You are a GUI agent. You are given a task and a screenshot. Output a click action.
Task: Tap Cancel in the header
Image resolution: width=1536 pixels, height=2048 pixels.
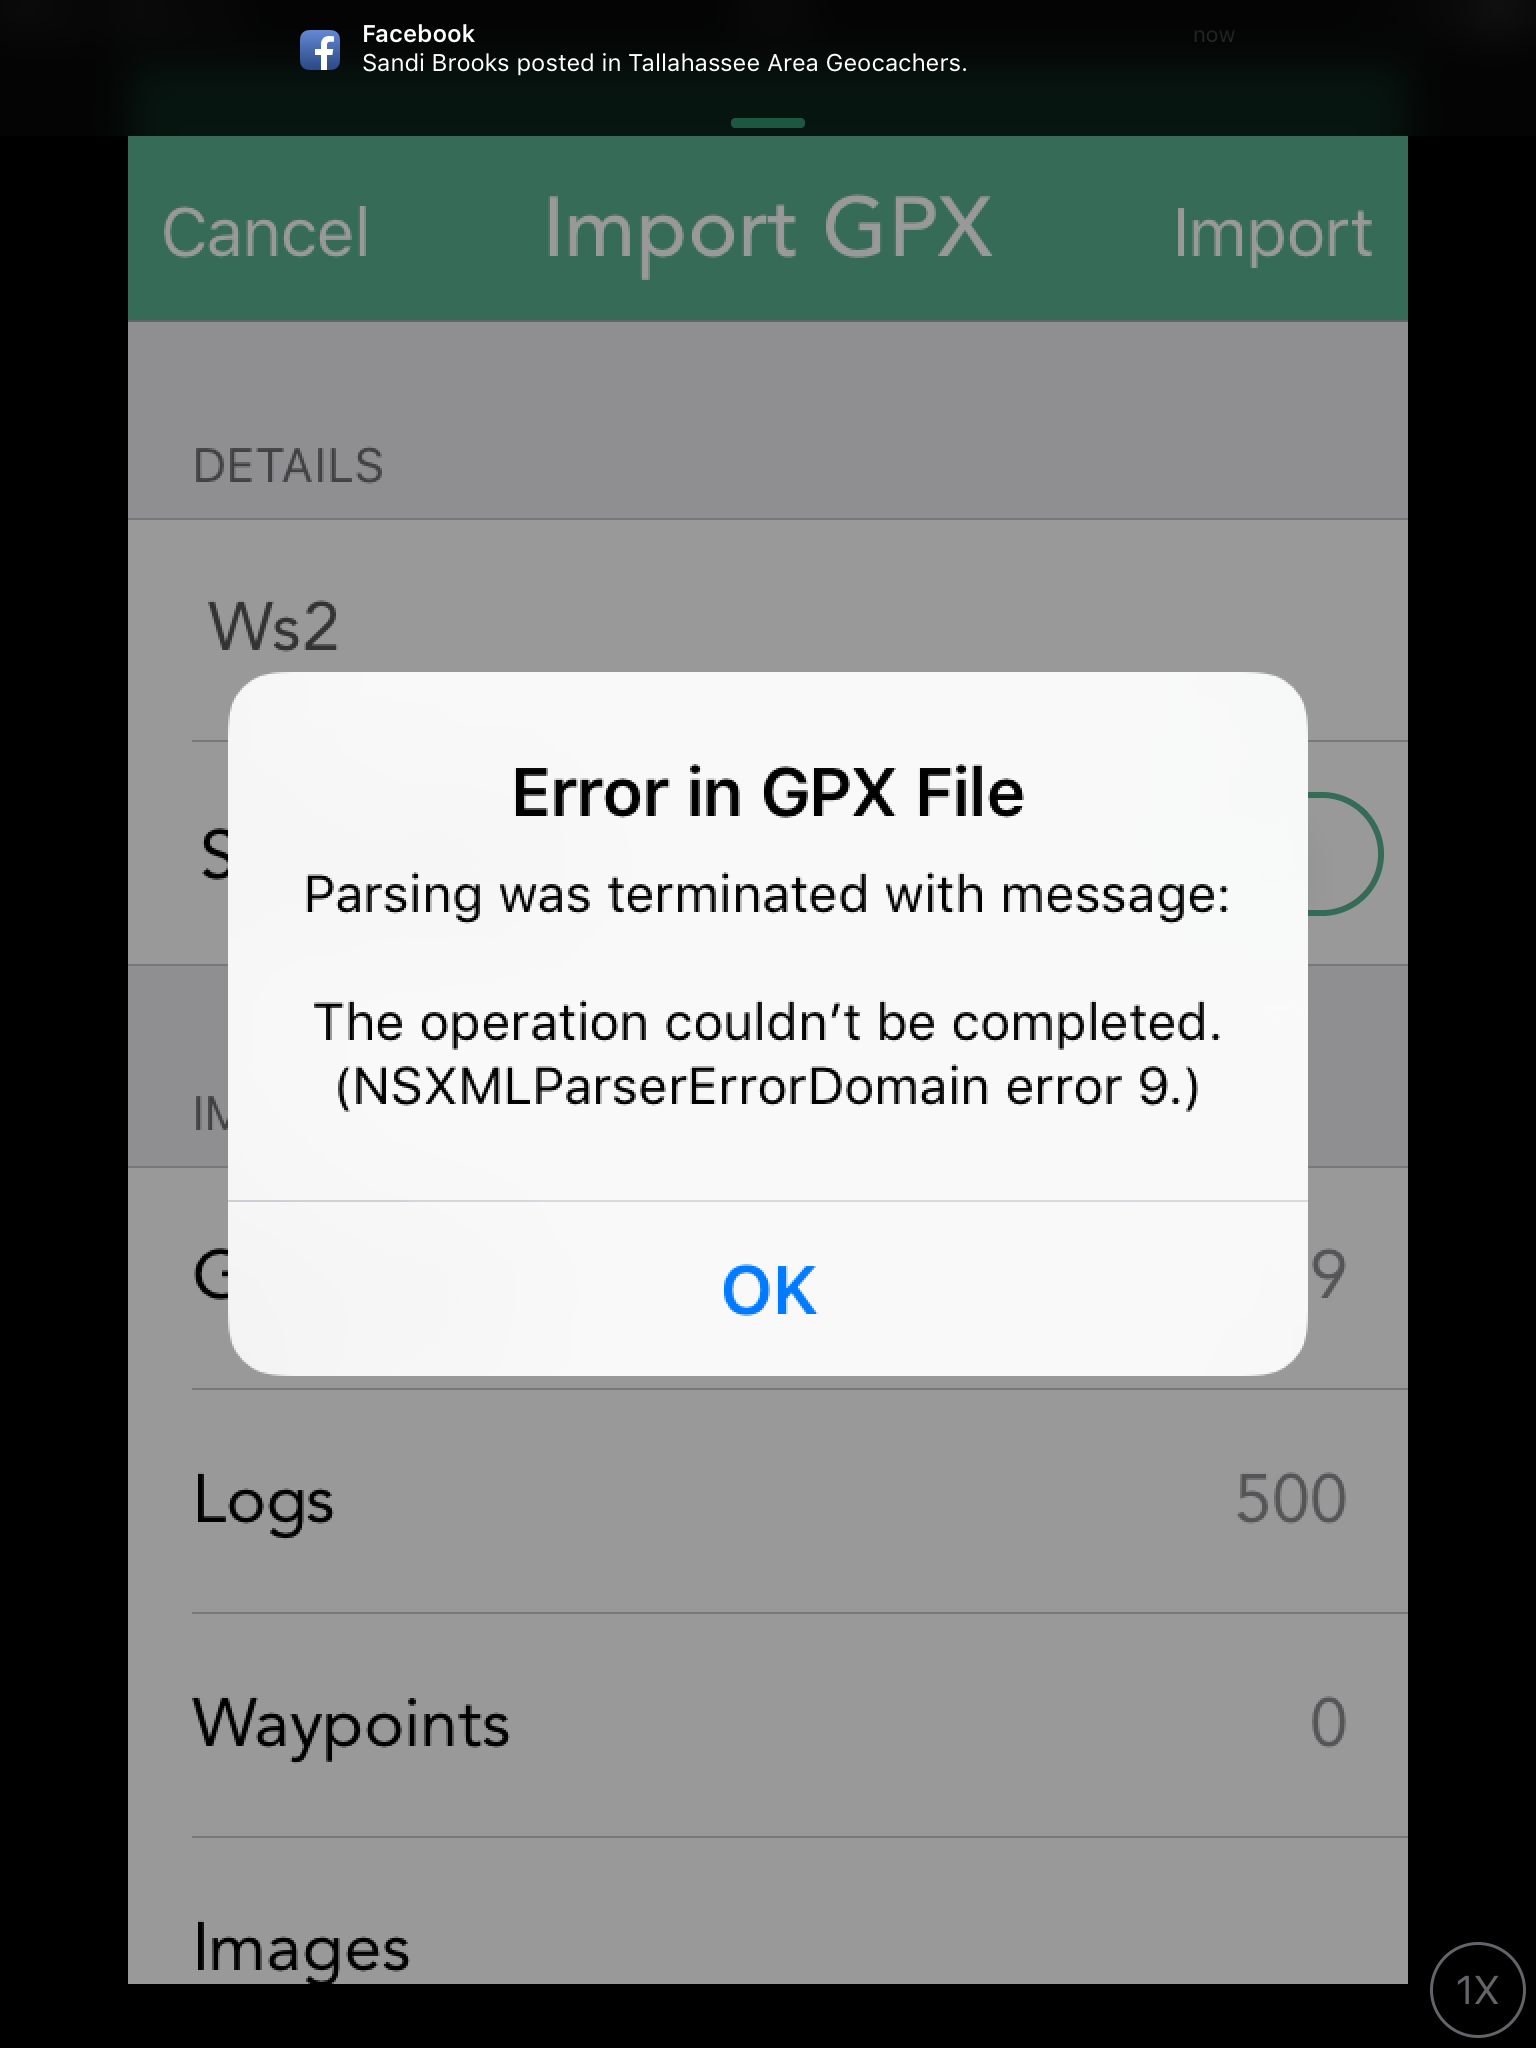266,233
